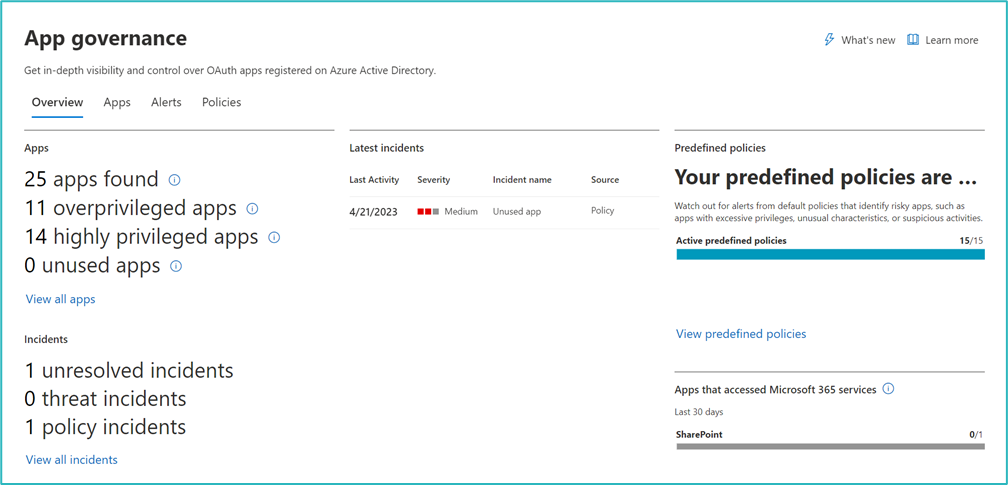
Task: Sort by Last Activity column header
Action: [374, 180]
